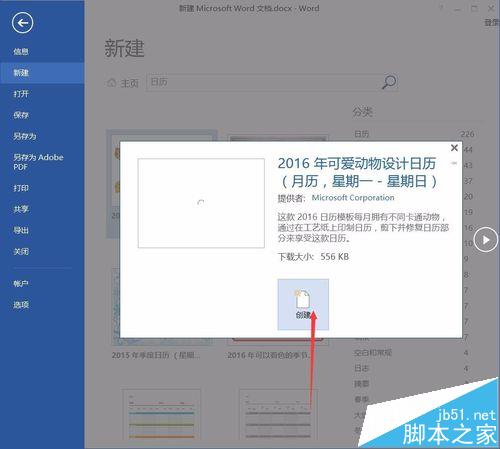Open the 帐户 page
Screen dimensions: 500x449
(21, 283)
